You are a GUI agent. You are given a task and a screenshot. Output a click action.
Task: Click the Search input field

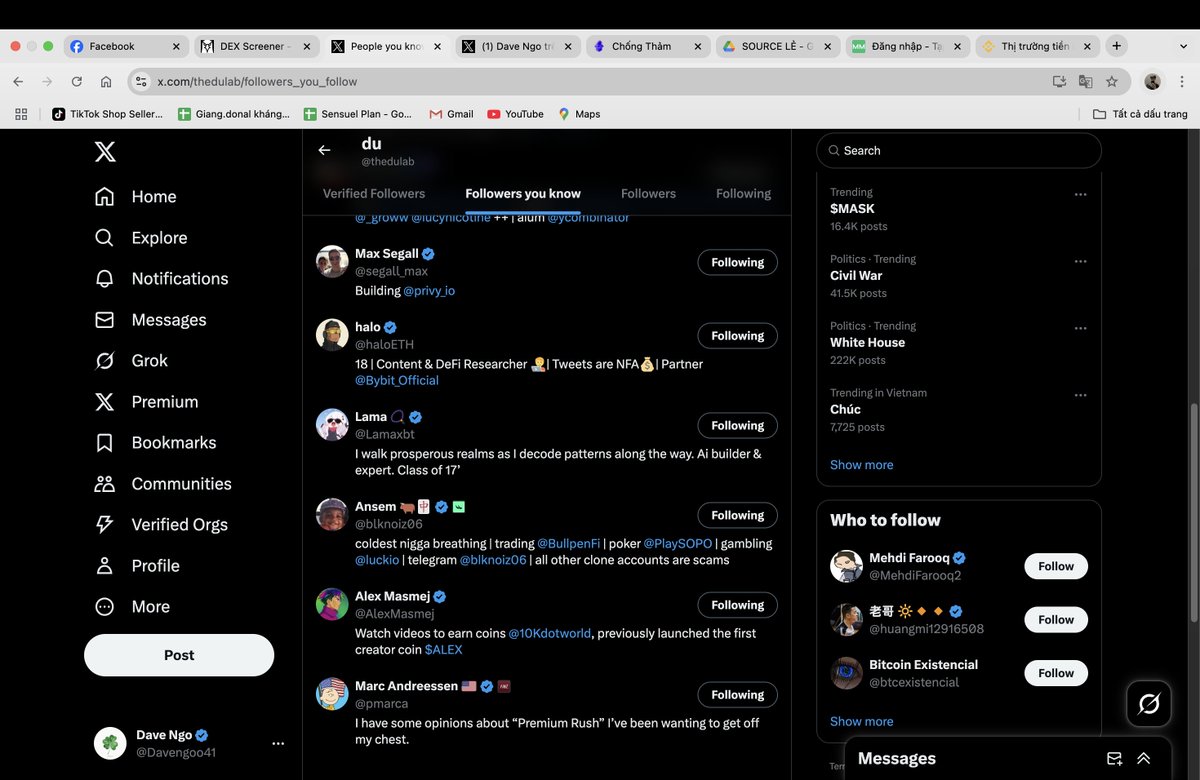[959, 150]
